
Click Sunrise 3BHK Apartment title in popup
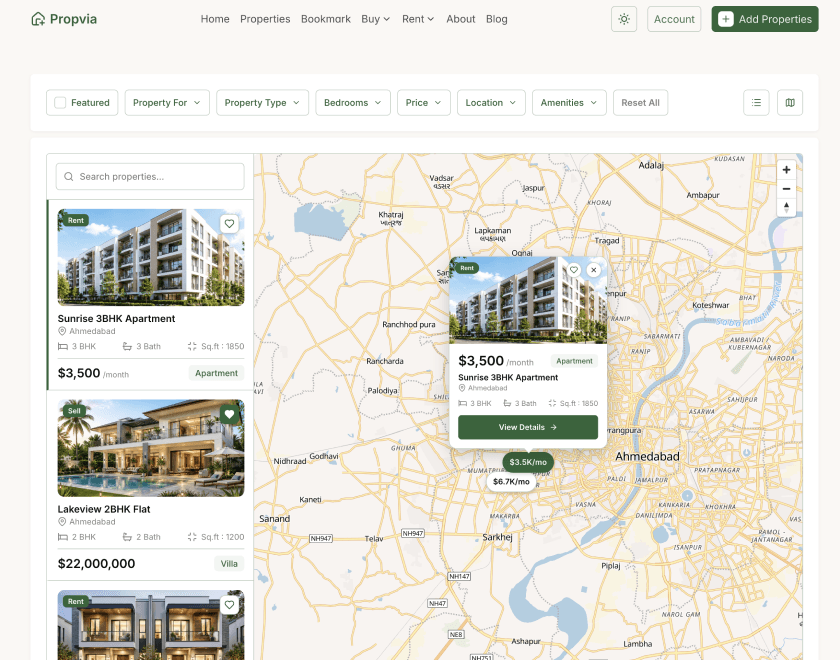pos(508,377)
